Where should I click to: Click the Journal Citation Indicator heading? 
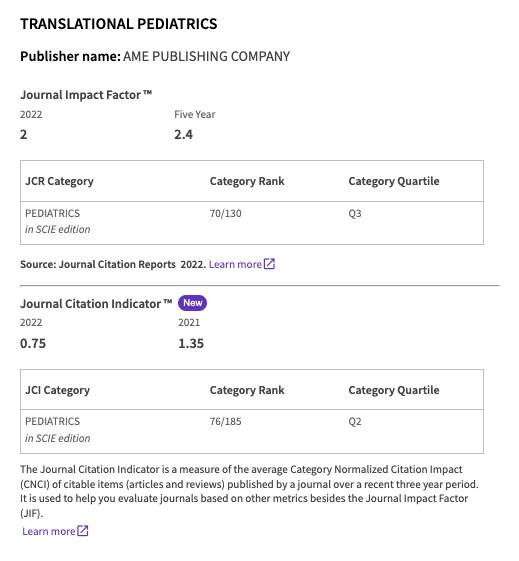tap(96, 304)
